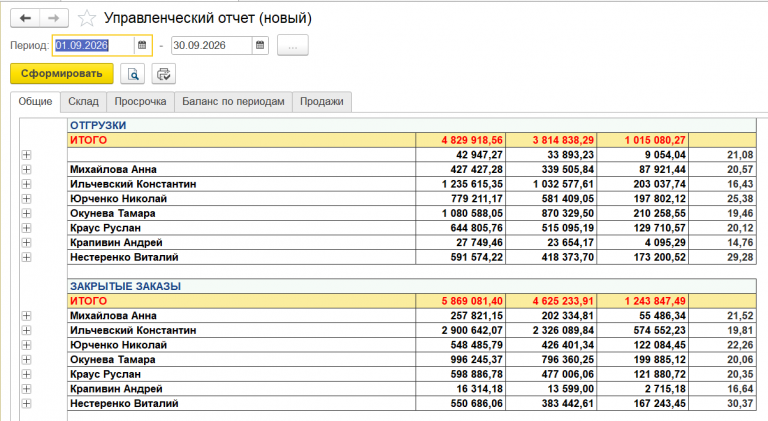This screenshot has height=421, width=768.
Task: Go back with the left arrow button
Action: 25,18
